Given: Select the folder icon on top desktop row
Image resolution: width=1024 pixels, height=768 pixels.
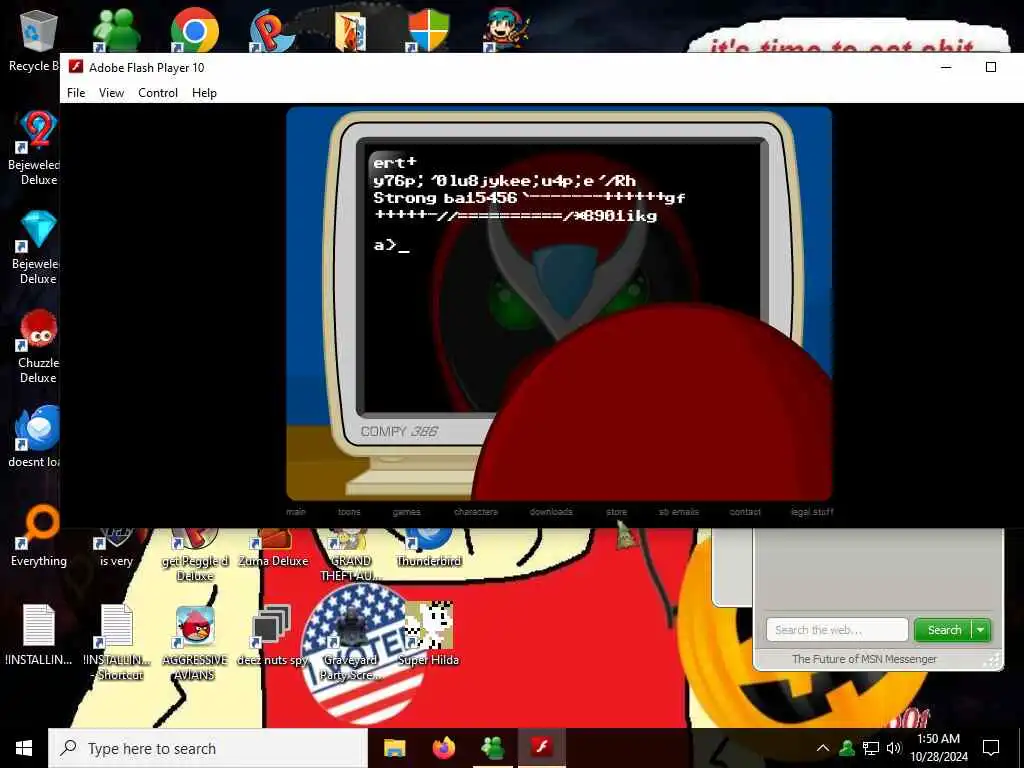Looking at the screenshot, I should pos(351,30).
